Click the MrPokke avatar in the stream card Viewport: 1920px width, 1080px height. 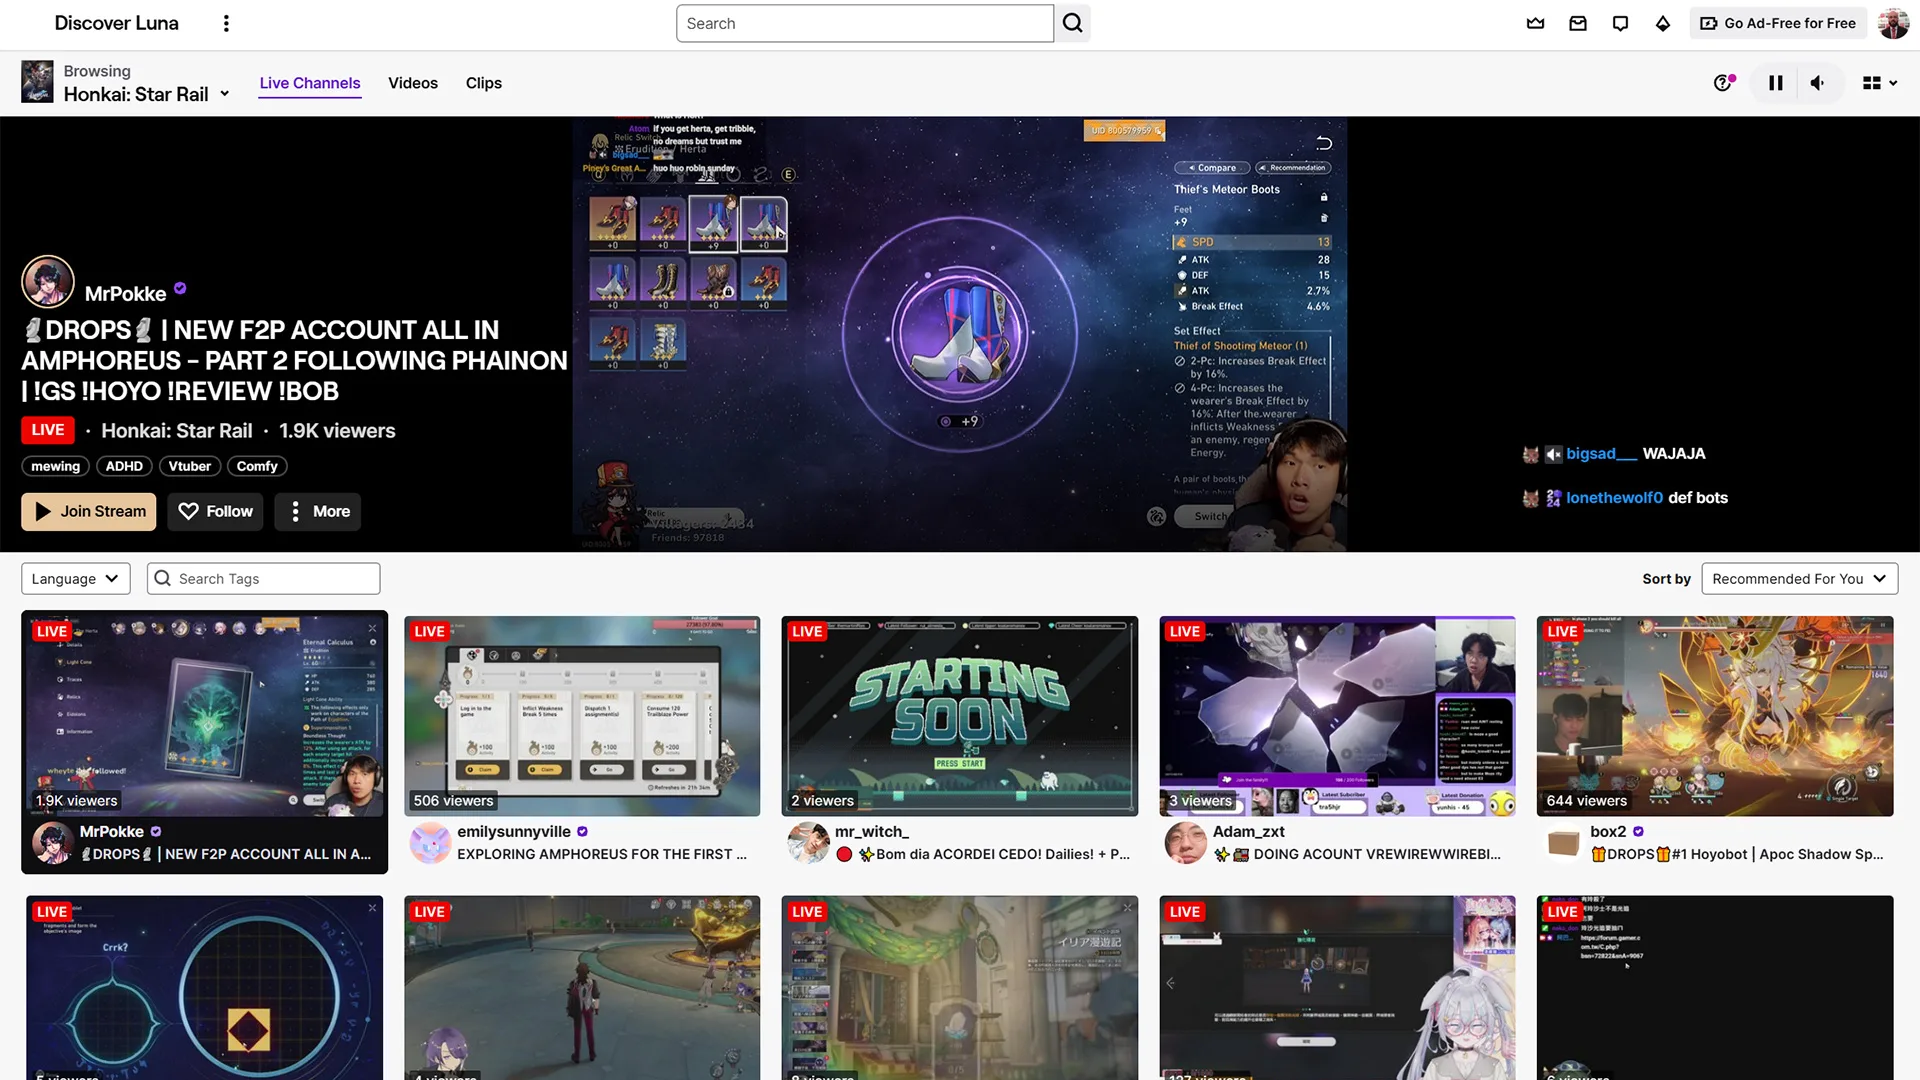53,843
